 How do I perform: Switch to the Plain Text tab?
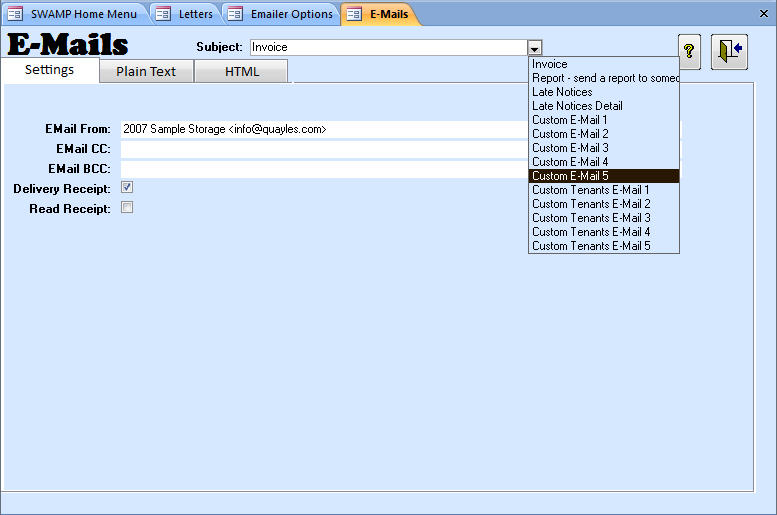coord(146,71)
